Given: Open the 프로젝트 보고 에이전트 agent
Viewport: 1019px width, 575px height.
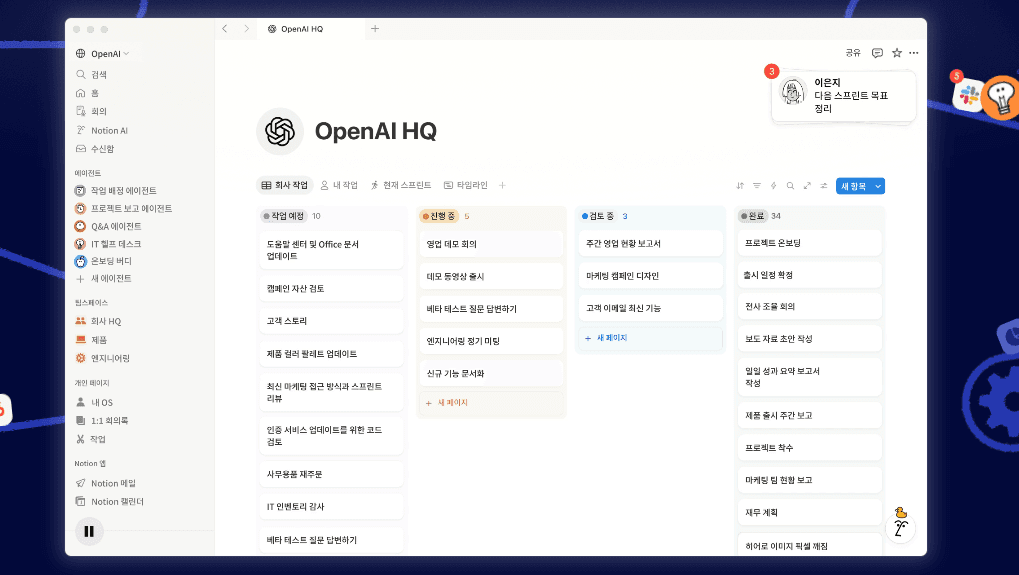Looking at the screenshot, I should (123, 209).
